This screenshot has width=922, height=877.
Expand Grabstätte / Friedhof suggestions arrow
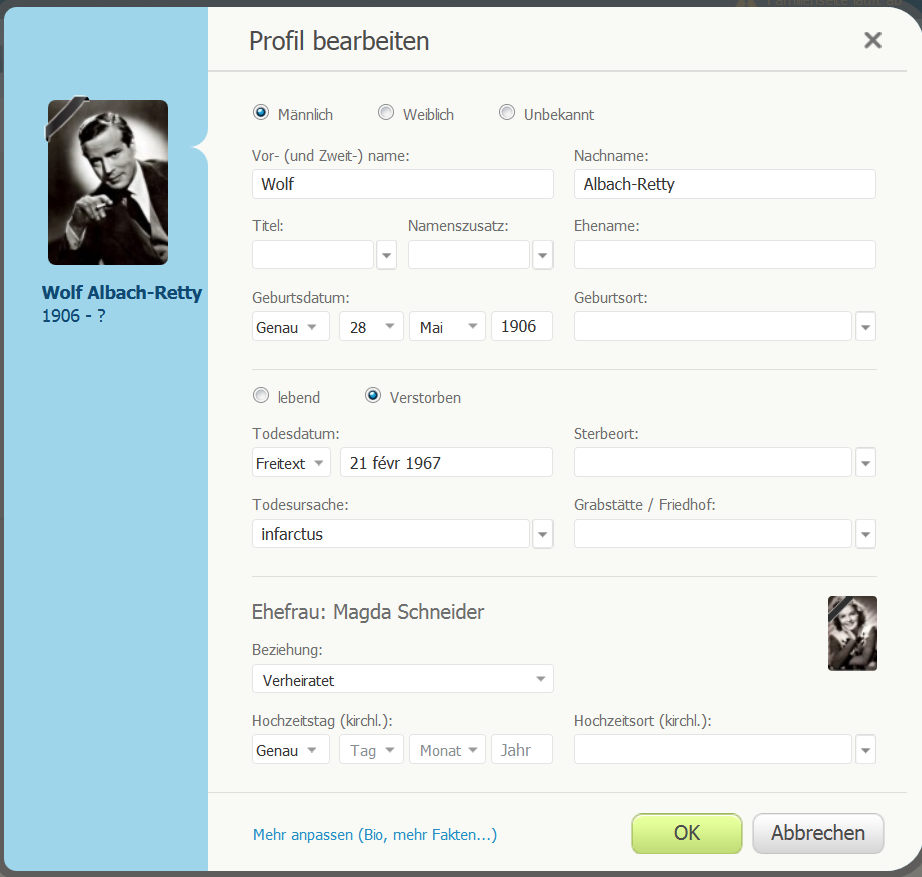click(866, 534)
